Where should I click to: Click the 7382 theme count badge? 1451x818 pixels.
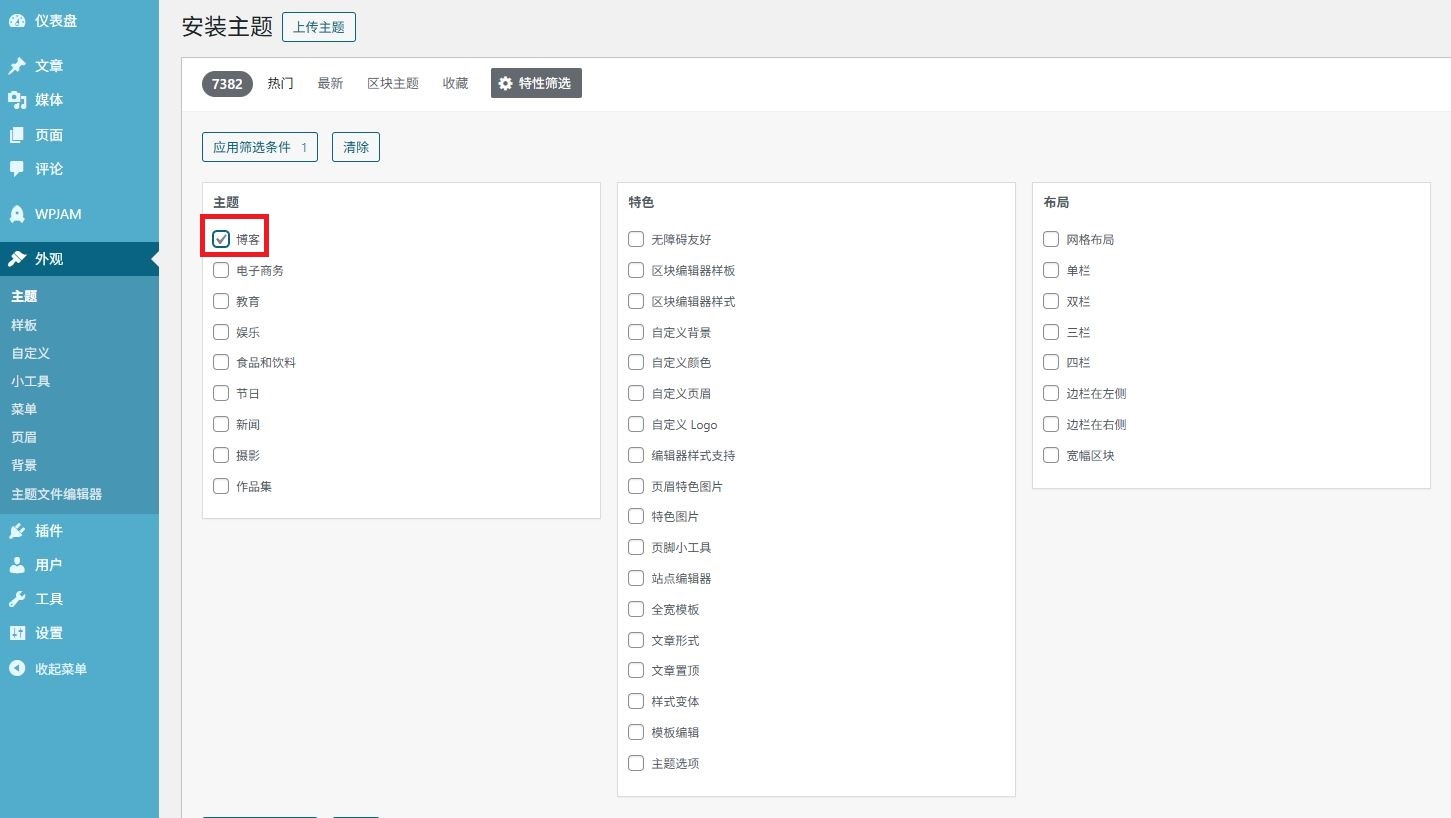(x=228, y=84)
